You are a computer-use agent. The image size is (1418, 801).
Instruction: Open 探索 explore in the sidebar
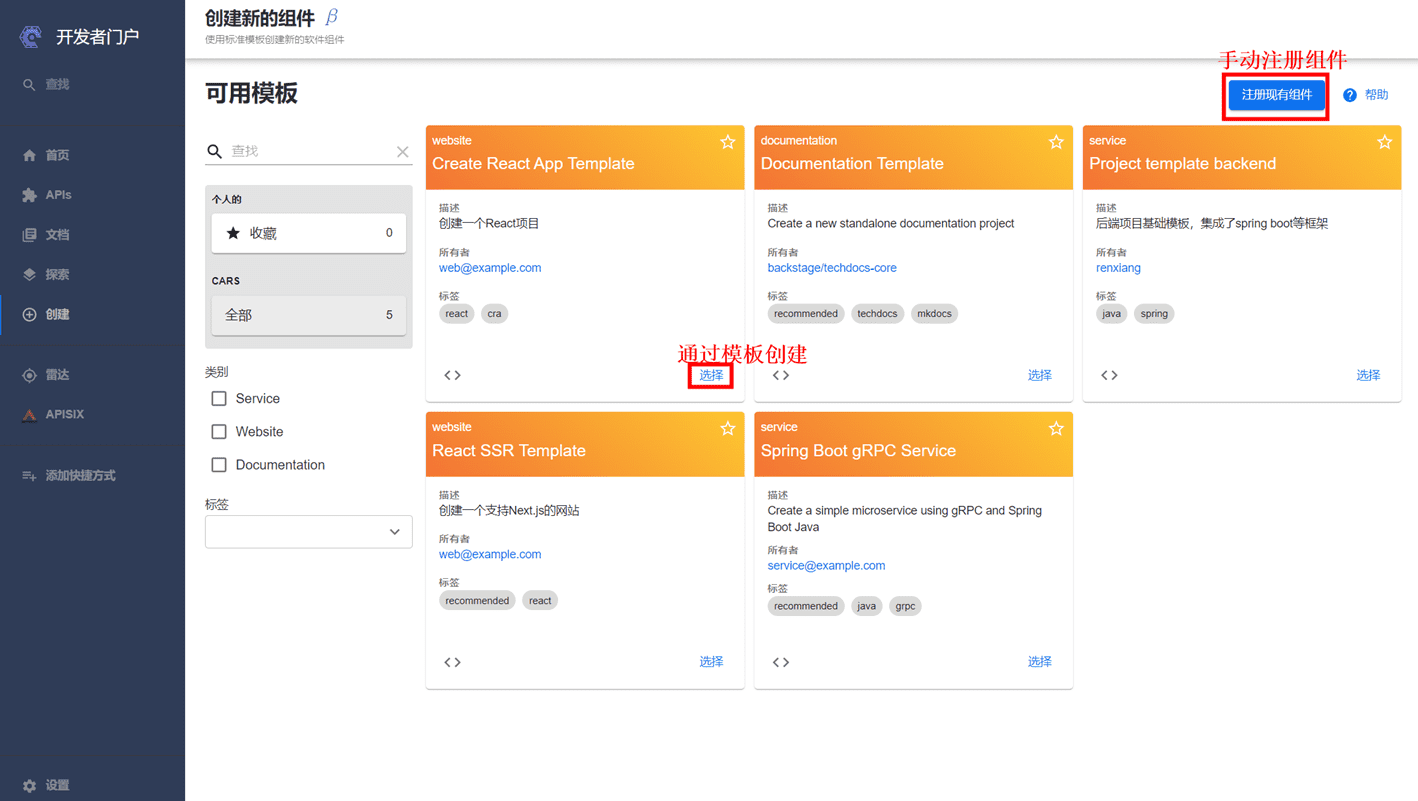point(92,274)
